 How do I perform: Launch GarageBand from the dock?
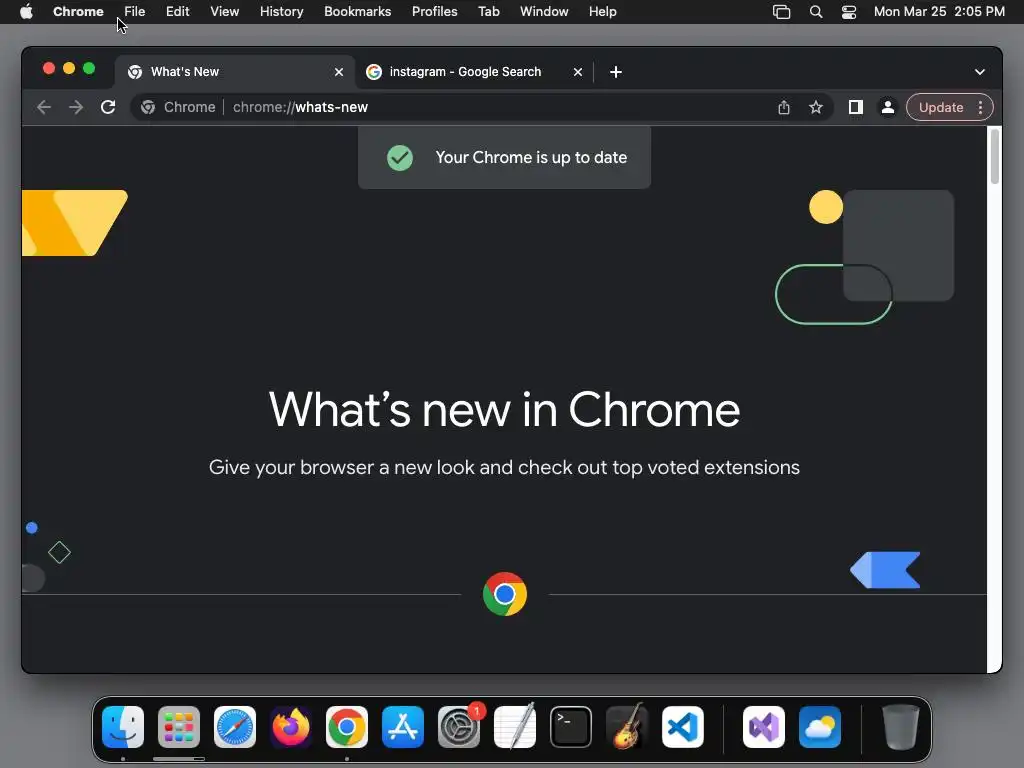tap(627, 727)
